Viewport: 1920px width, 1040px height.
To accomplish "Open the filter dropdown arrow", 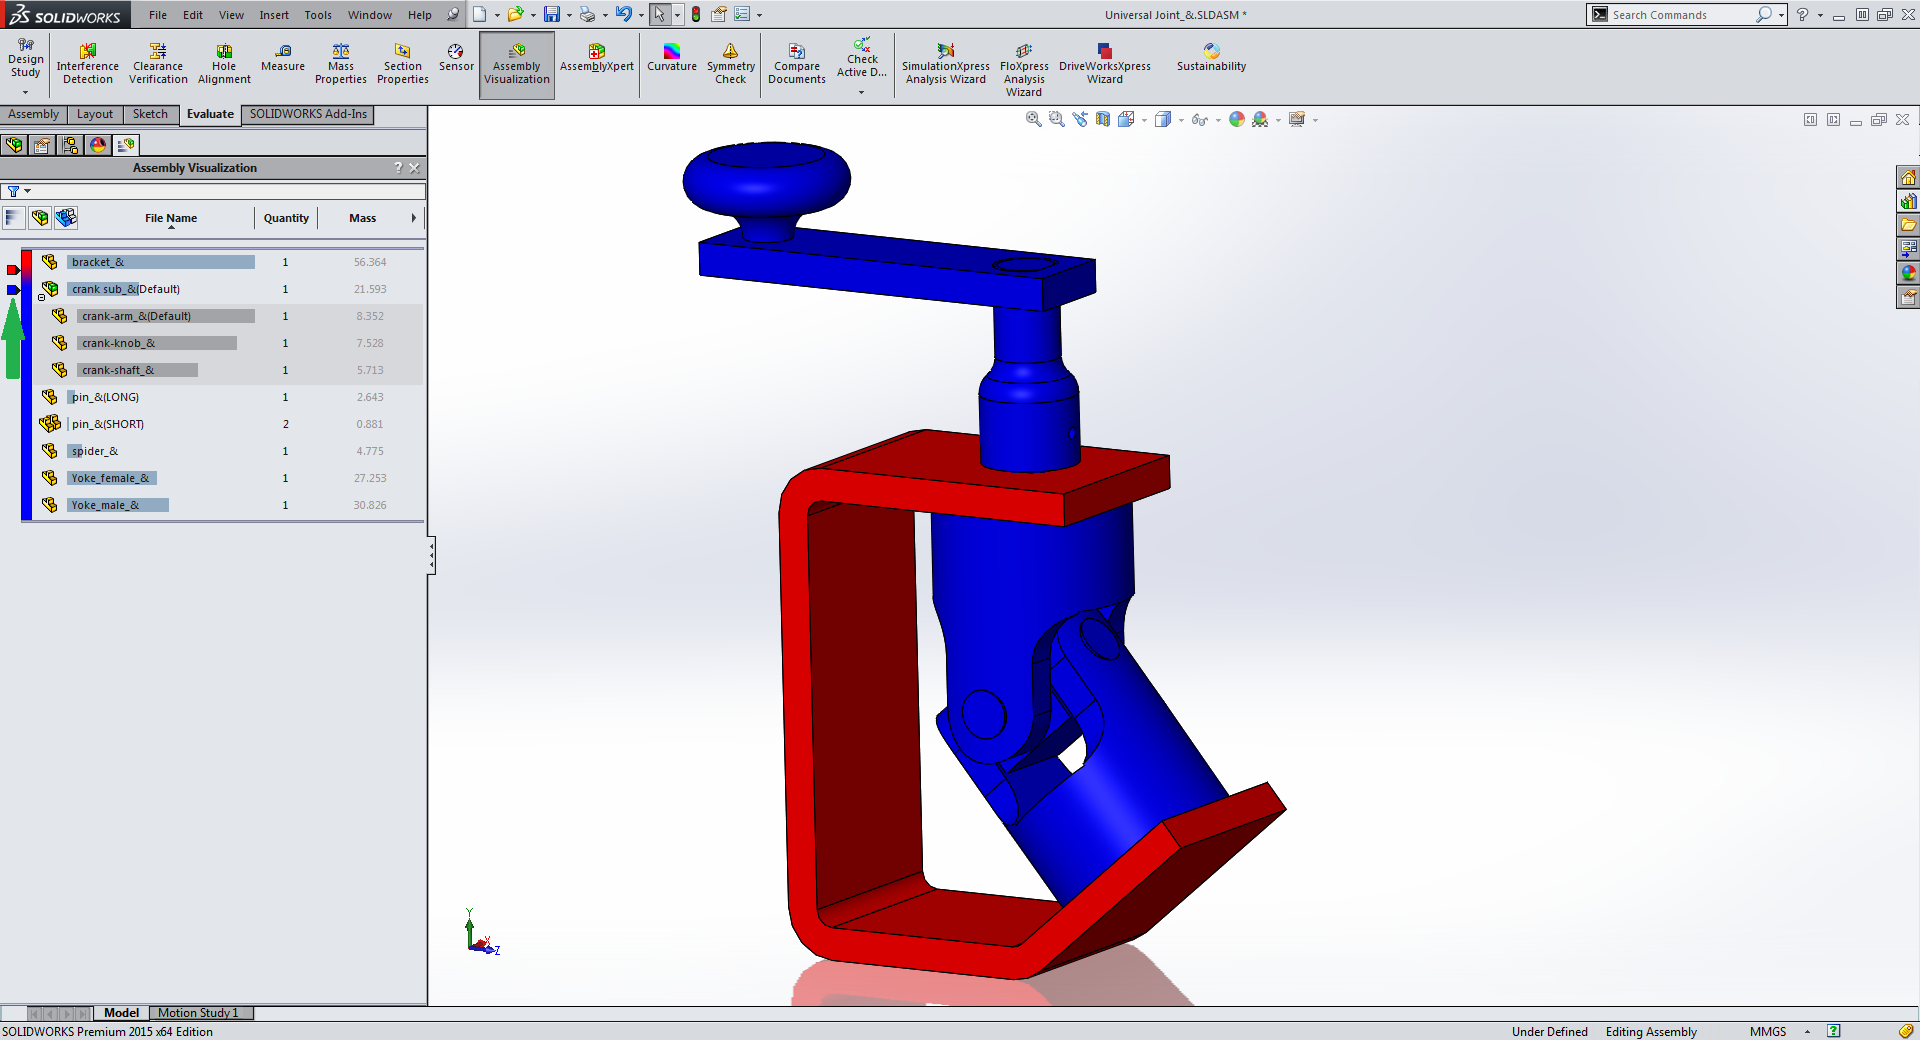I will [x=27, y=191].
